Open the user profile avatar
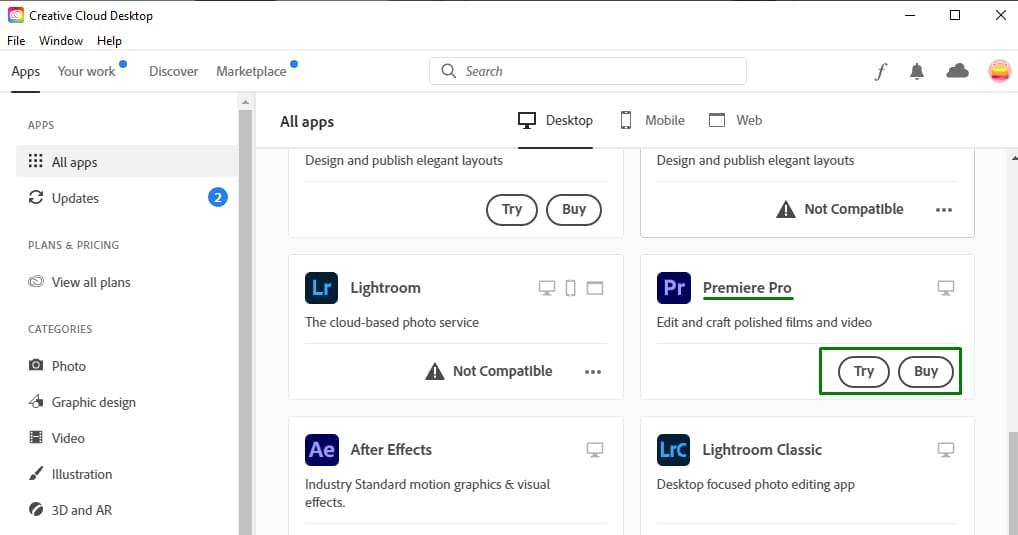 [x=1000, y=71]
